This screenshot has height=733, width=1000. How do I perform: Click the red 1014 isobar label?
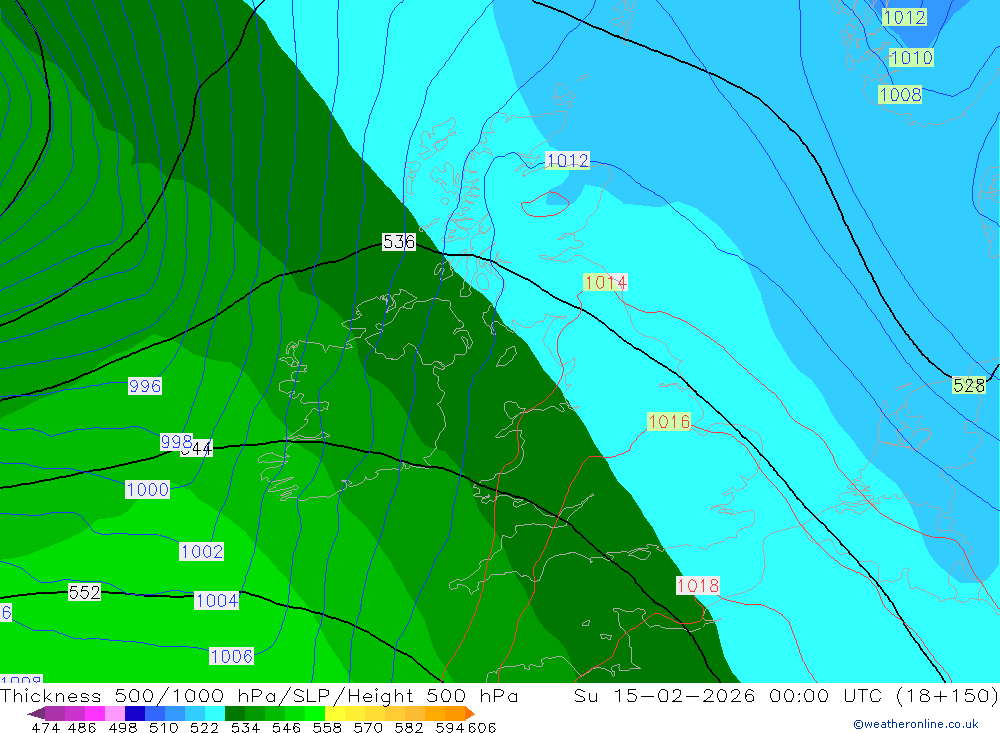pos(605,282)
